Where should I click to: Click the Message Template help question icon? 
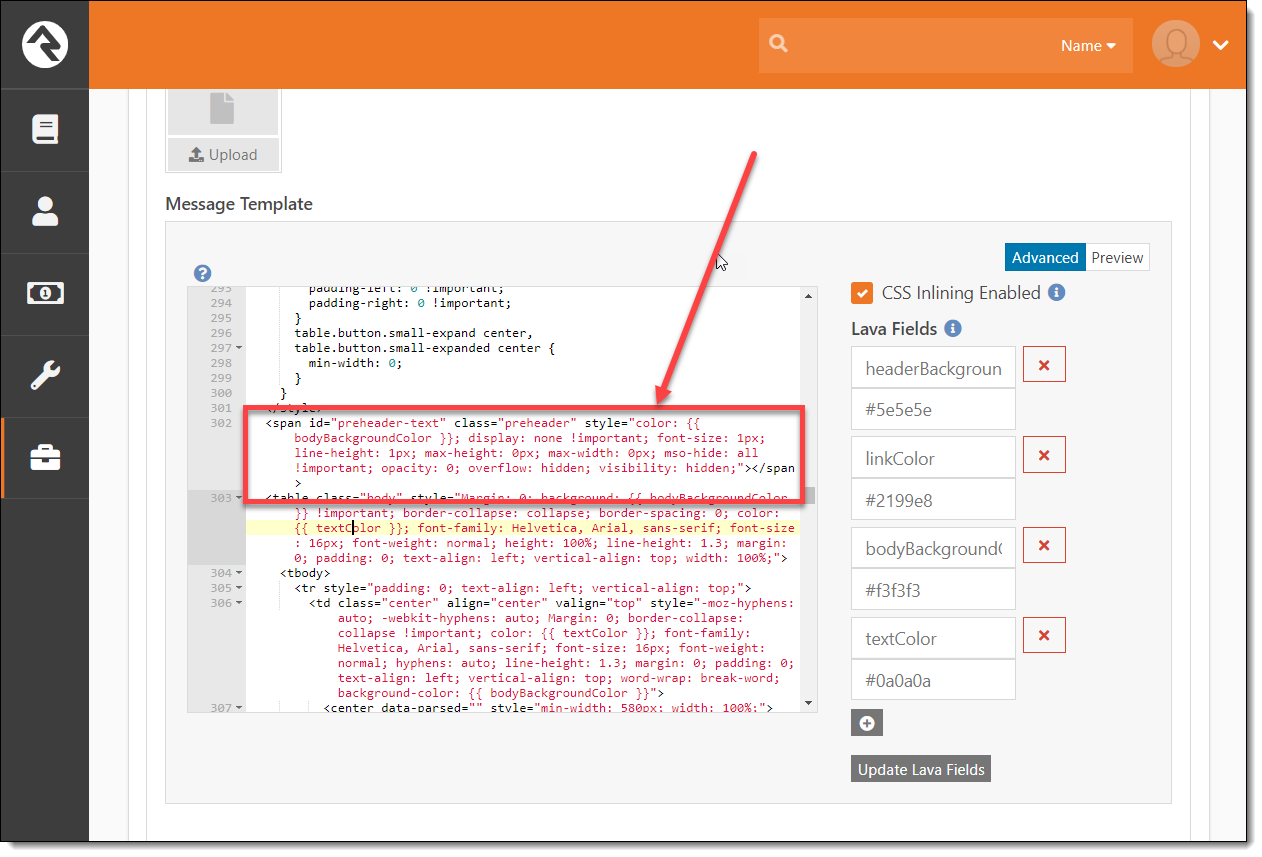point(203,273)
